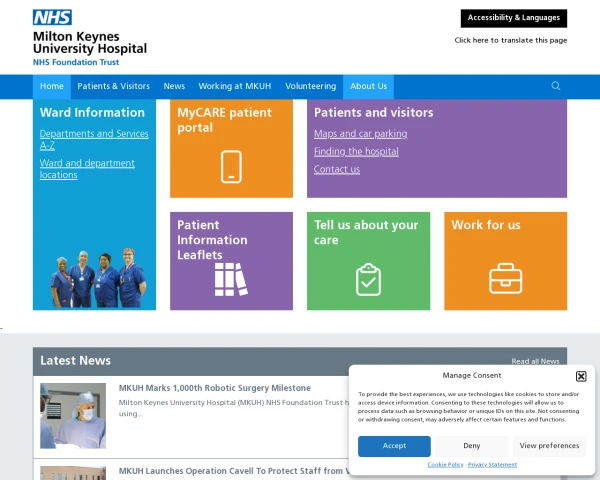
Task: Click the Patient Information Leaflets heading
Action: click(212, 240)
